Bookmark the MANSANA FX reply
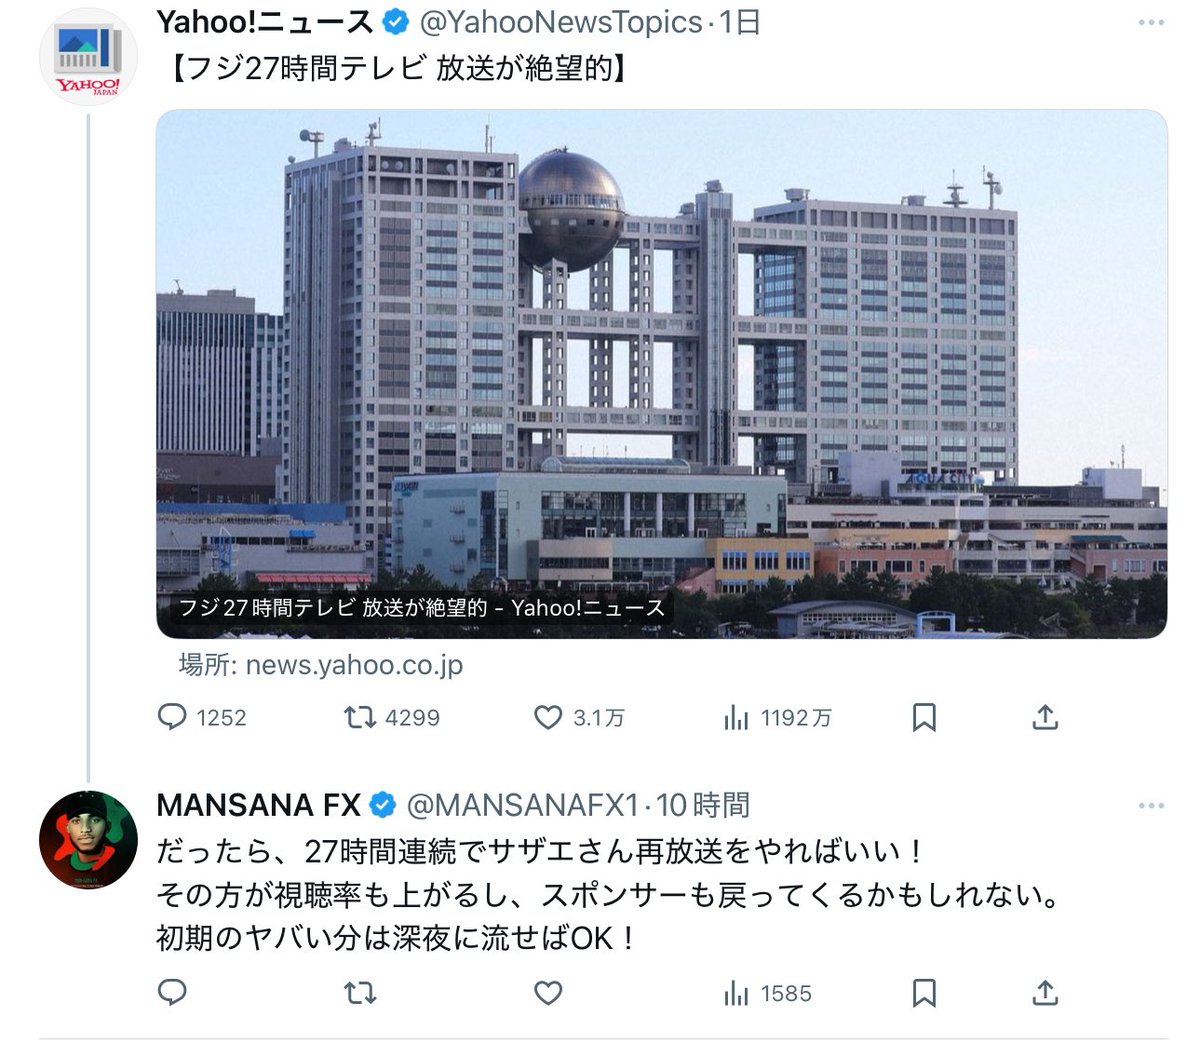Screen dimensions: 1200x1044 (x=925, y=993)
